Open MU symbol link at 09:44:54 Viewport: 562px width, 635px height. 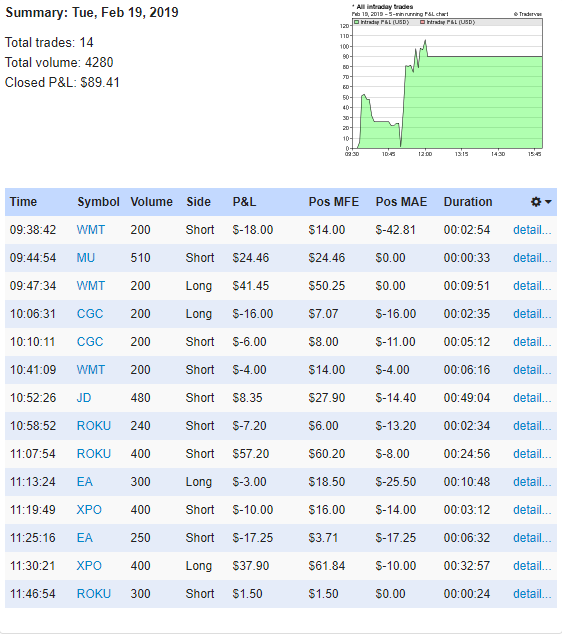(x=86, y=258)
